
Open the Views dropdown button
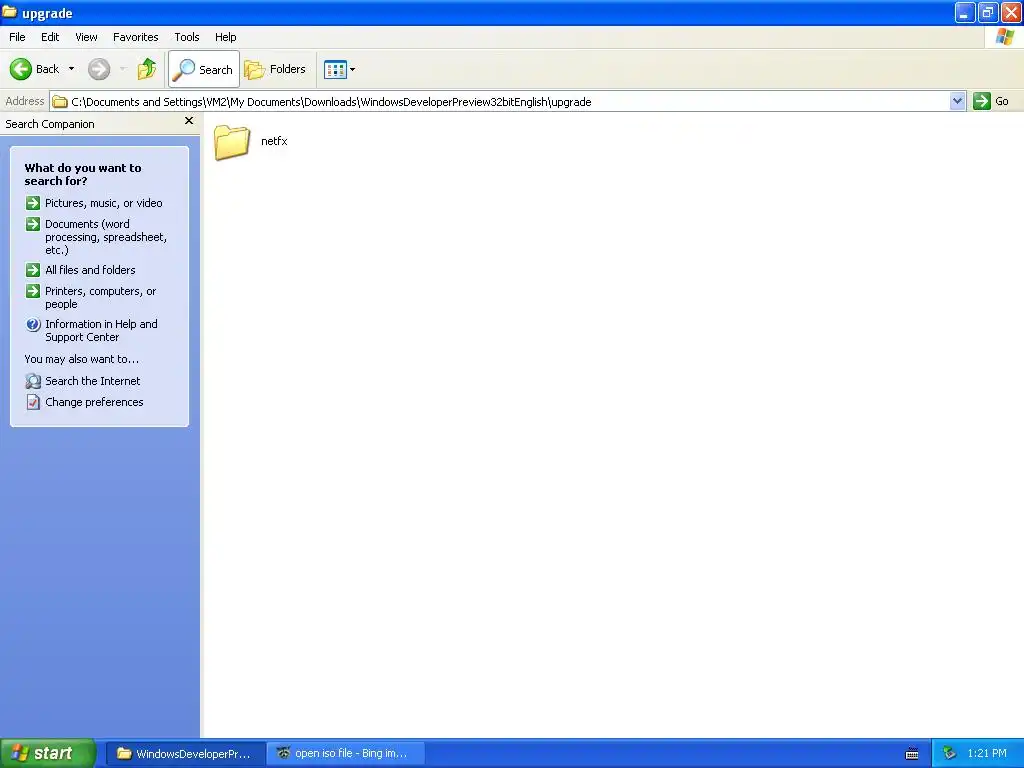(x=340, y=69)
